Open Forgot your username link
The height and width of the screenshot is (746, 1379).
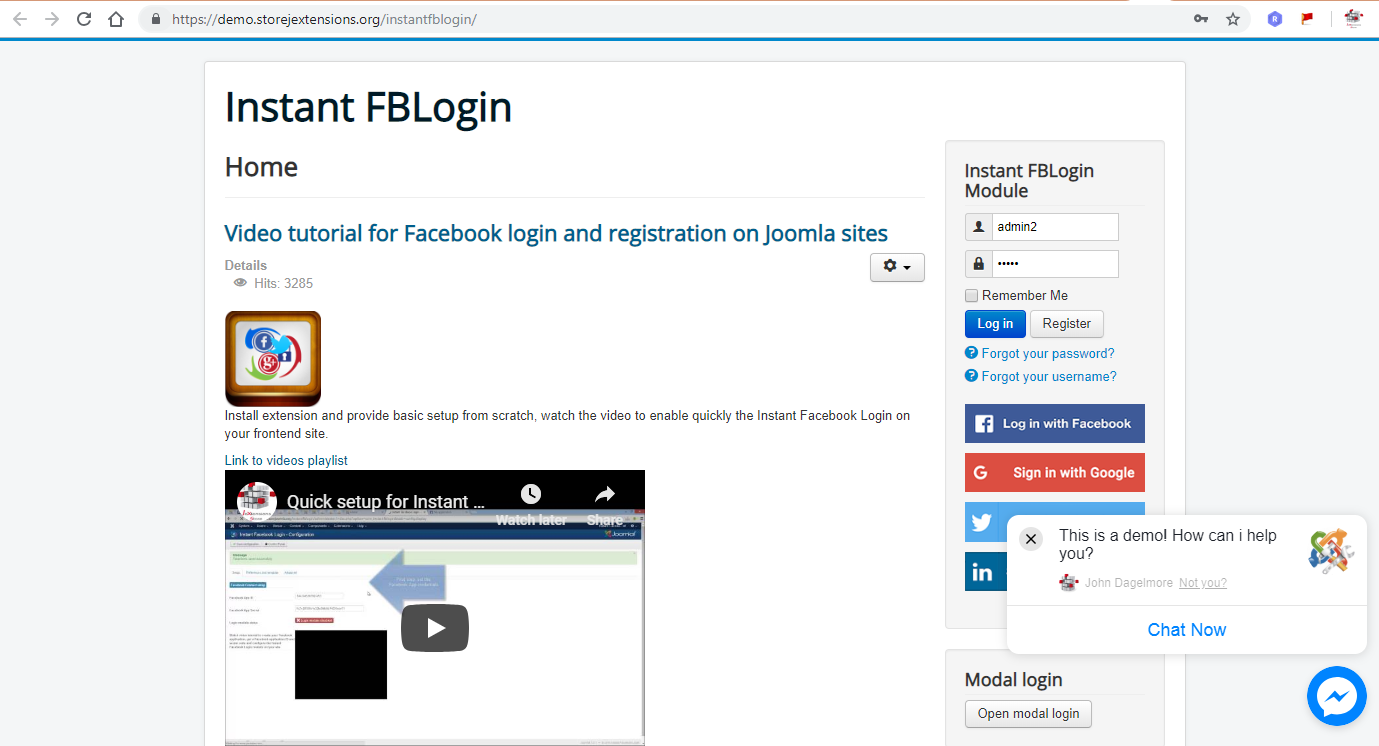(x=1049, y=376)
